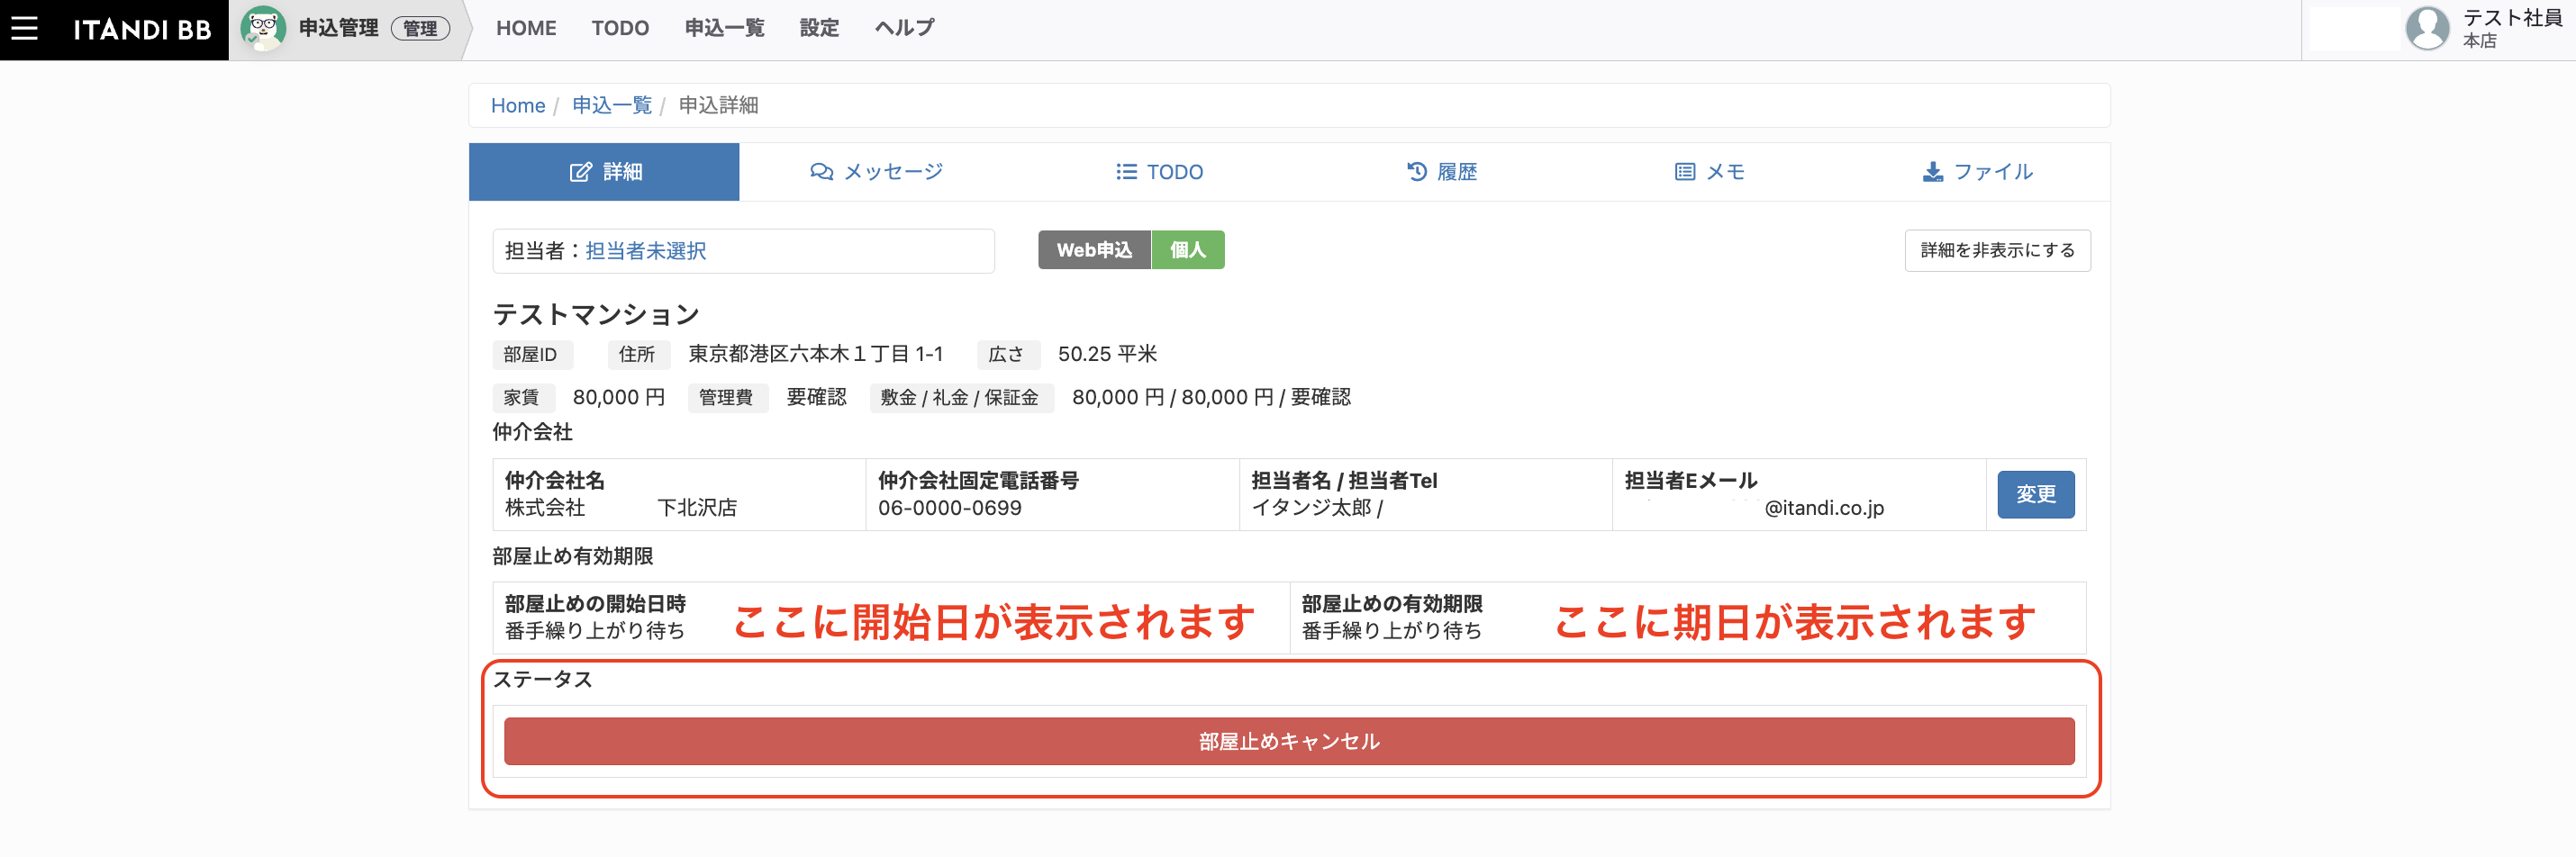This screenshot has width=2576, height=857.
Task: Click the 部屋止めキャンセル button
Action: coord(1288,741)
